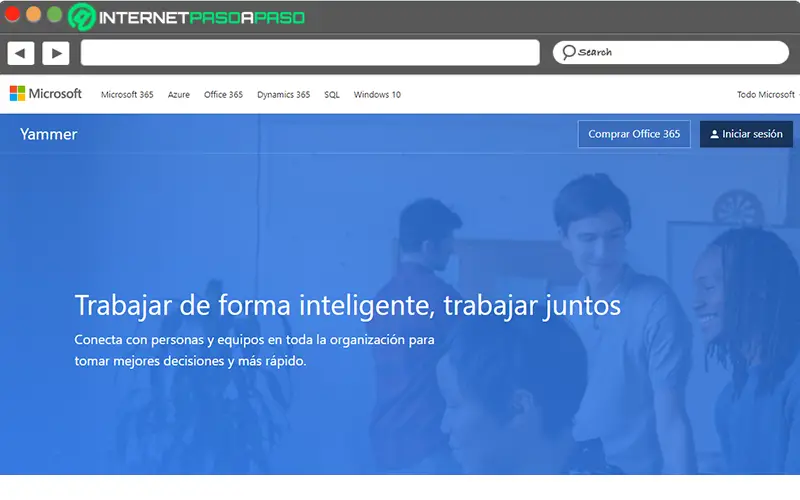Click the Comprar Office 365 button

pyautogui.click(x=634, y=134)
